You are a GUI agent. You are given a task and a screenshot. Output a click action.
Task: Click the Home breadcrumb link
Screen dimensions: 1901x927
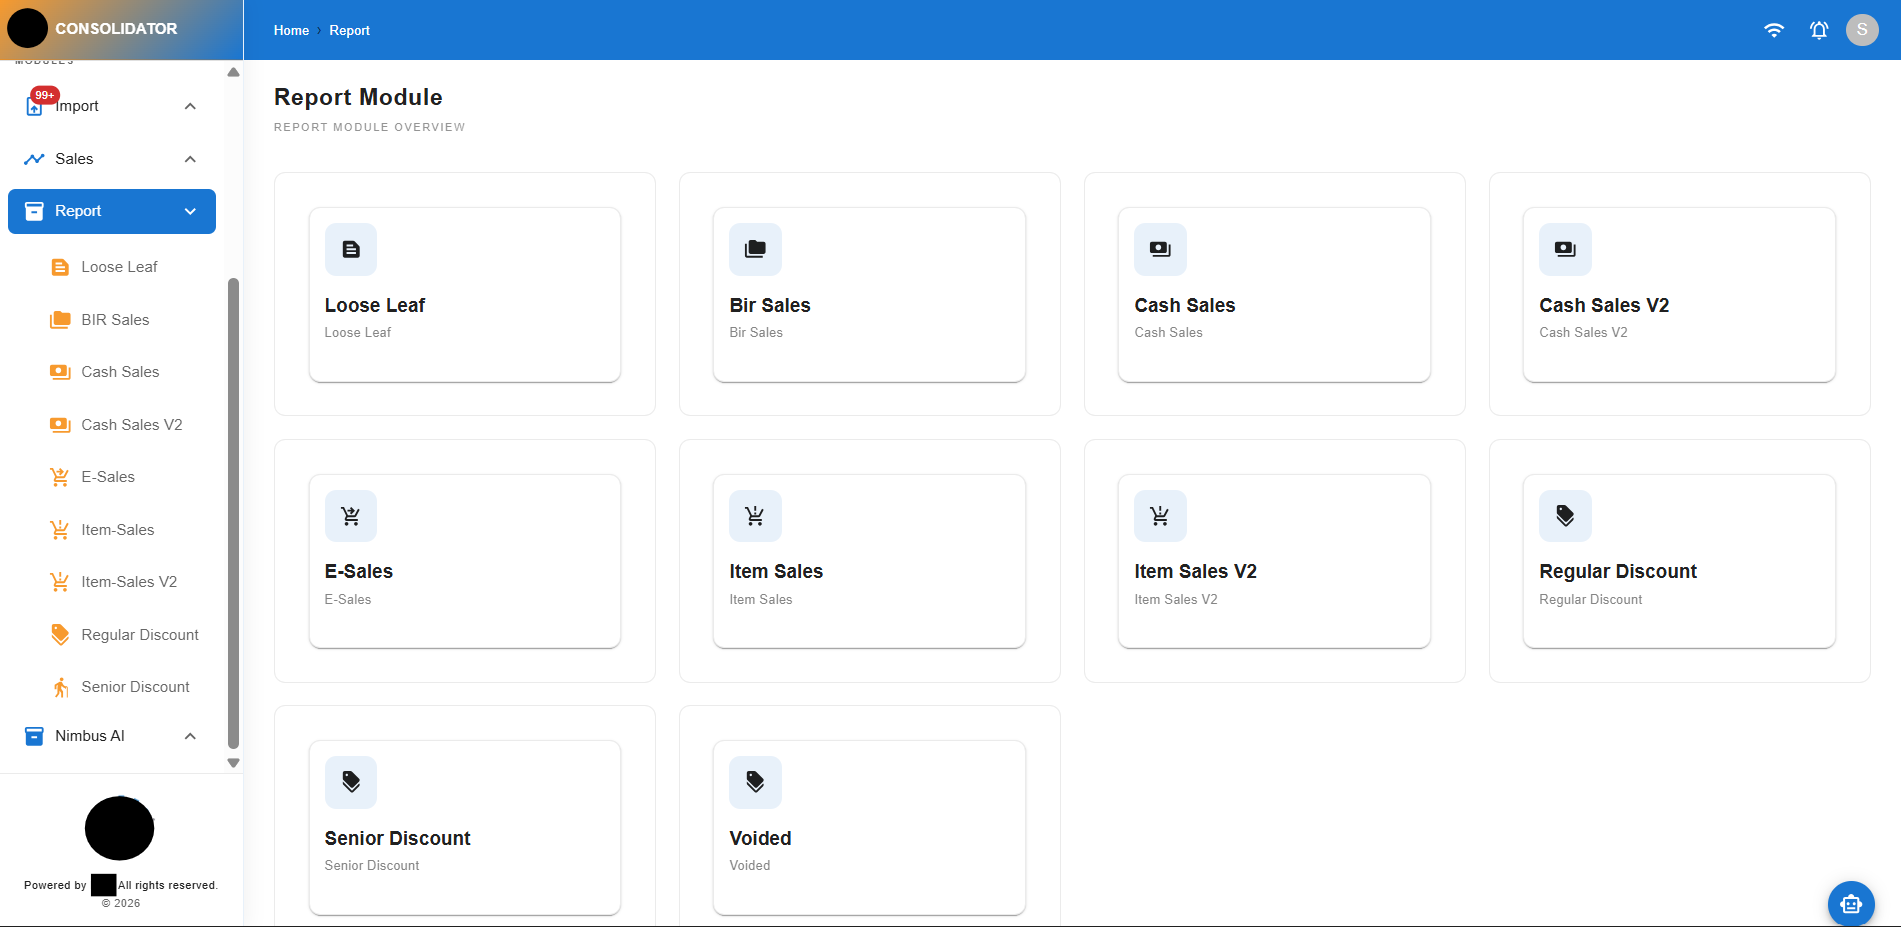click(291, 30)
